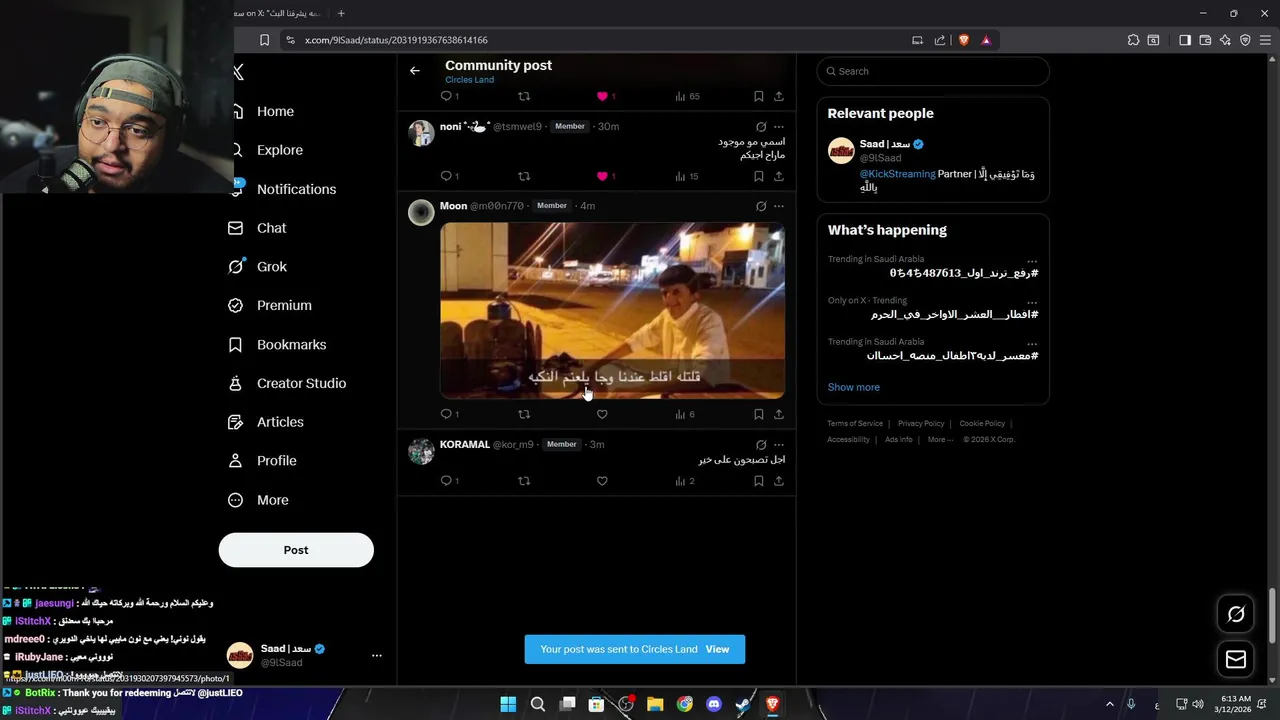Open @KickStreaming link in Saad's bio
The width and height of the screenshot is (1280, 720).
(898, 174)
